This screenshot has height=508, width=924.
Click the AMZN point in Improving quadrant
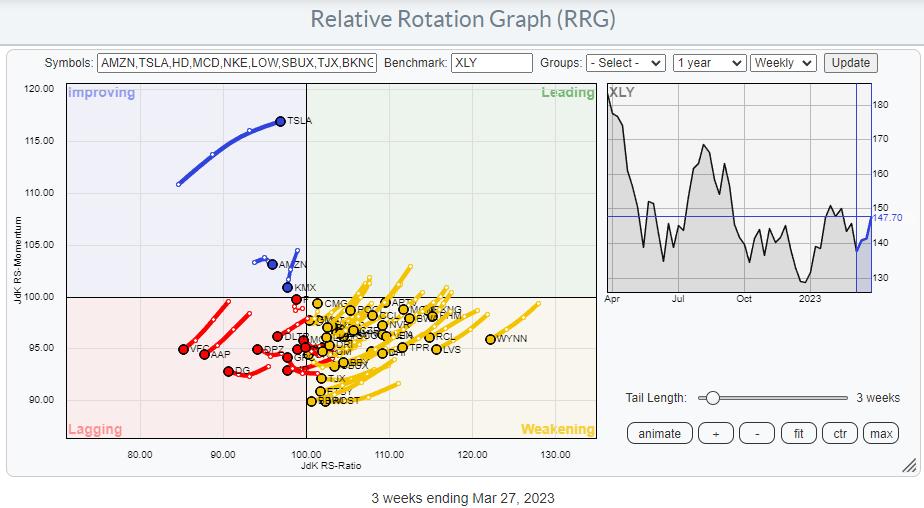272,264
